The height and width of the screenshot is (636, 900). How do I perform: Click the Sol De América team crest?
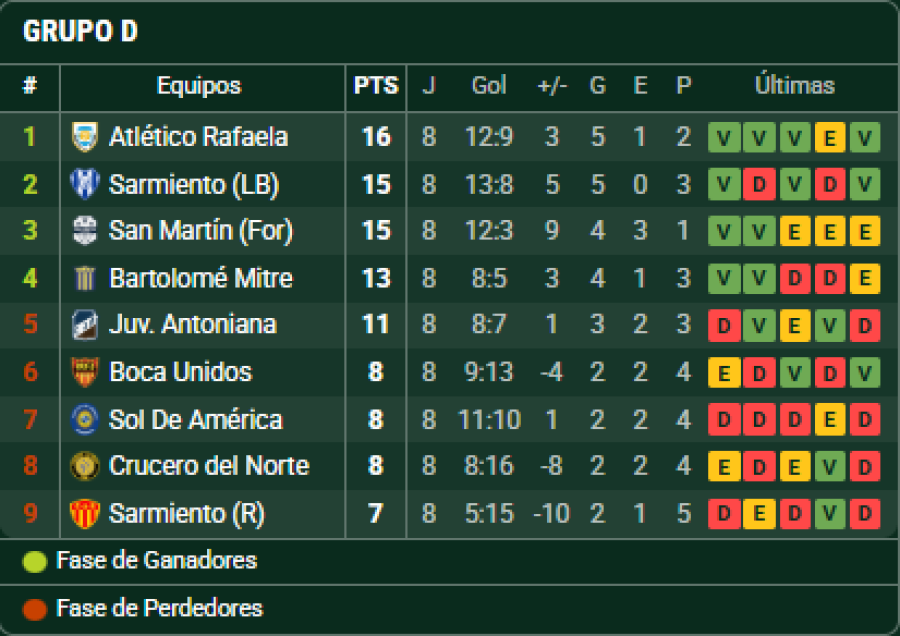[85, 419]
